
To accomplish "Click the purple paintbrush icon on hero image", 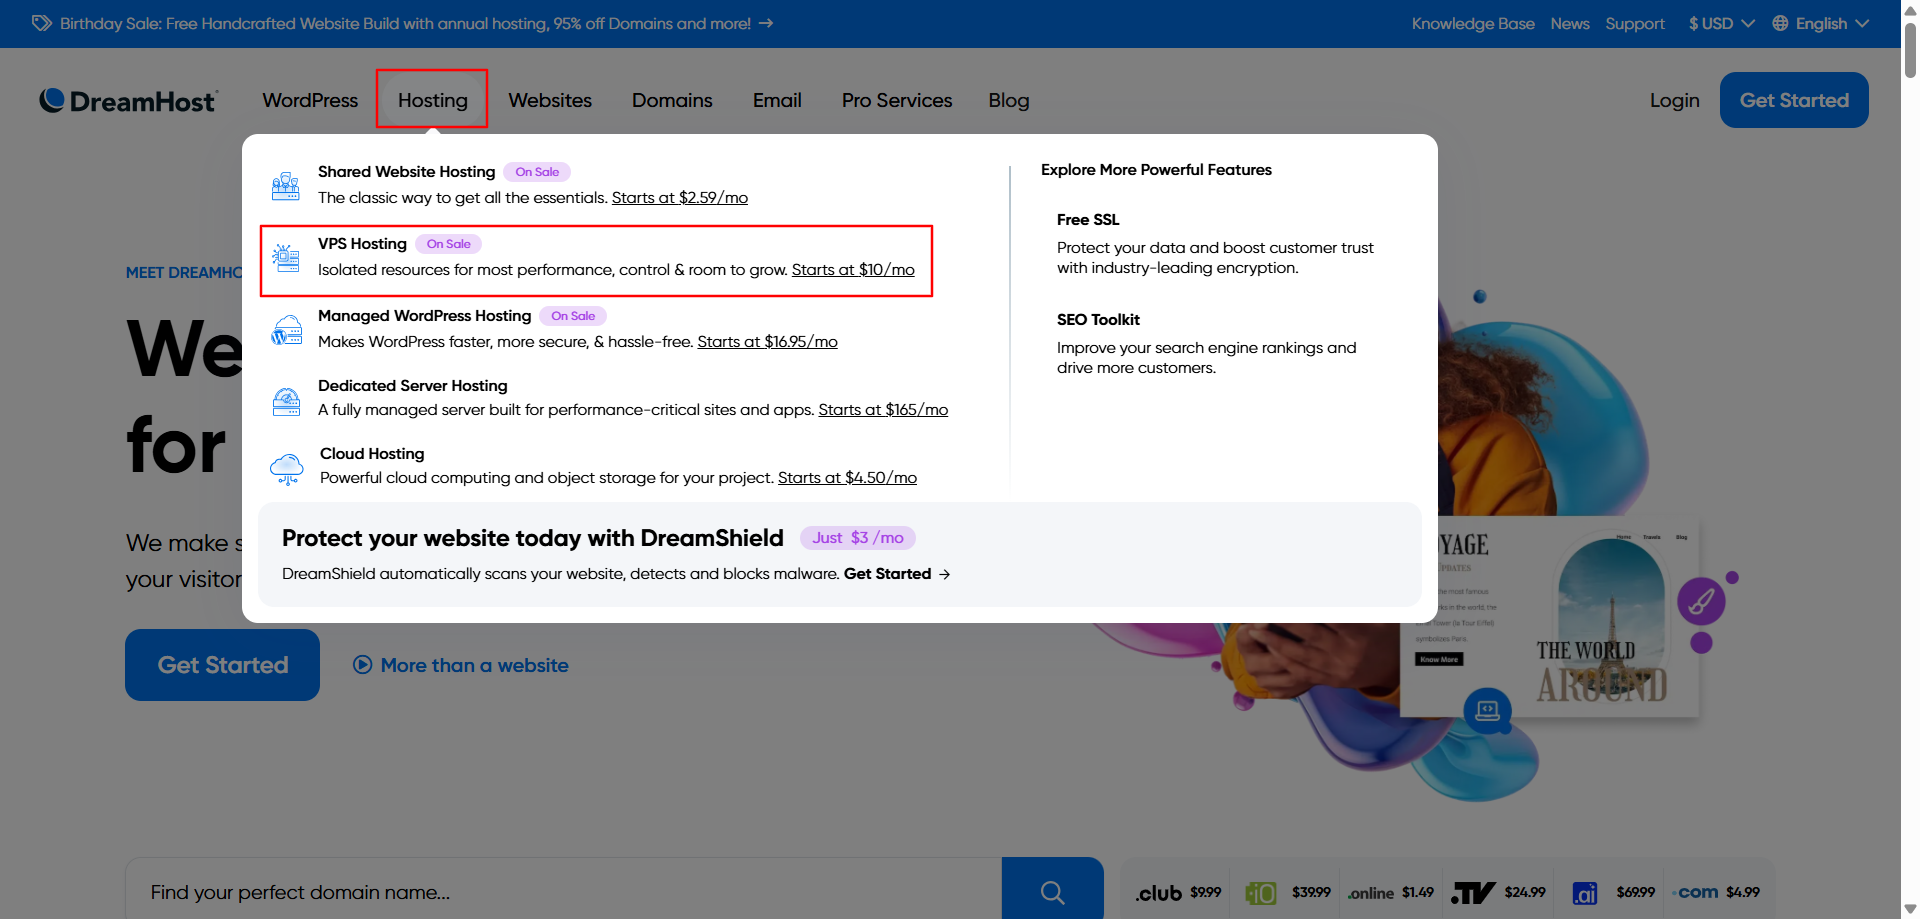I will 1701,601.
